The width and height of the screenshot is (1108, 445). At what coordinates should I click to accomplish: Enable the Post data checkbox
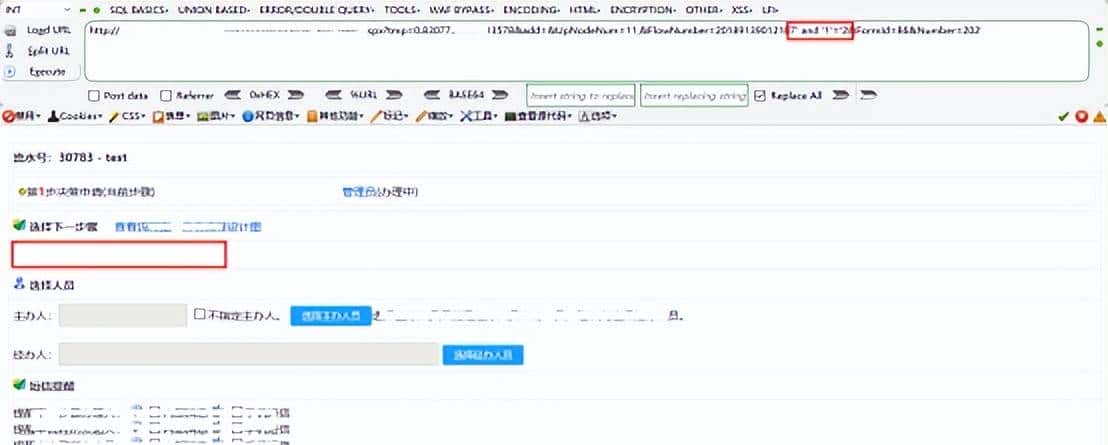click(93, 95)
